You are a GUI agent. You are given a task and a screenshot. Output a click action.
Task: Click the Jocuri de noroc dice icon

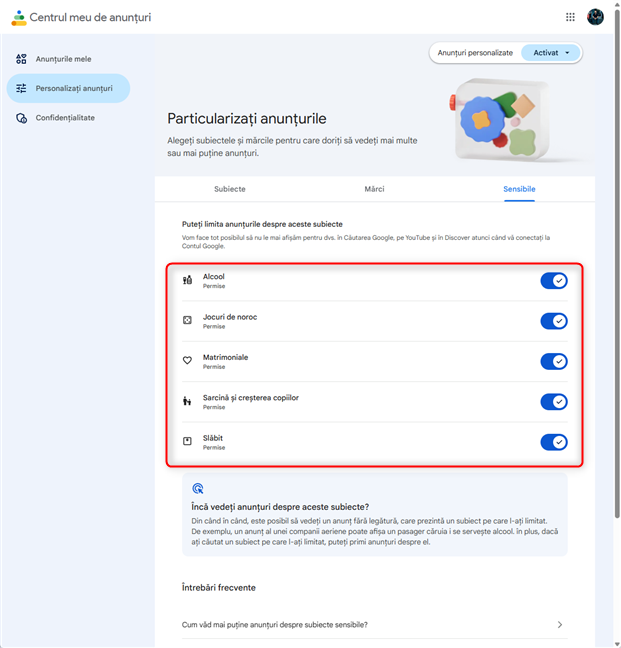(x=187, y=321)
